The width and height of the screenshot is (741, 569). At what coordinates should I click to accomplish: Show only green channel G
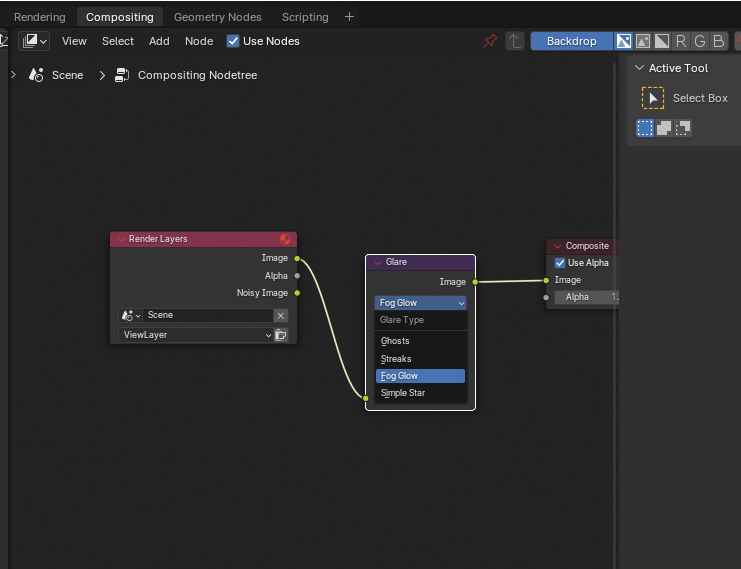pos(700,41)
